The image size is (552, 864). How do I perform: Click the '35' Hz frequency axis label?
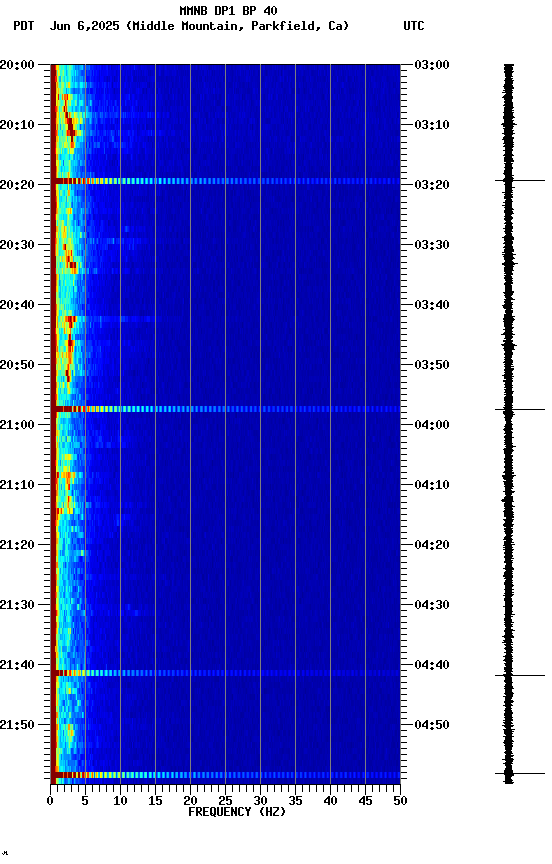point(295,801)
